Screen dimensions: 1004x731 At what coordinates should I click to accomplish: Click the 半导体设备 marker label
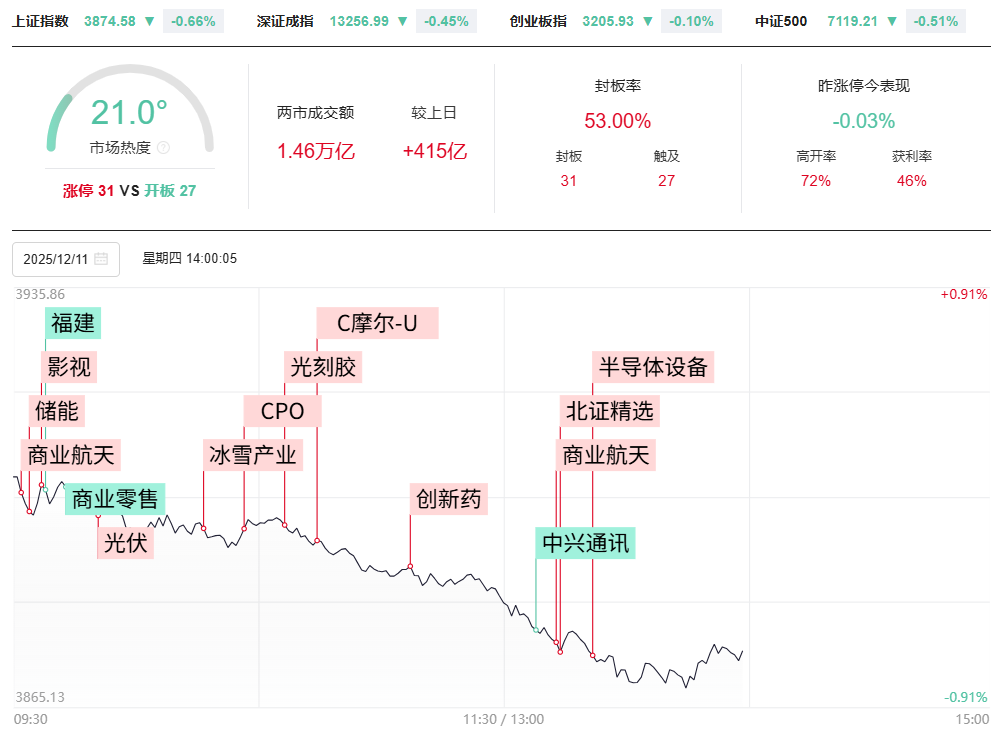click(x=653, y=367)
